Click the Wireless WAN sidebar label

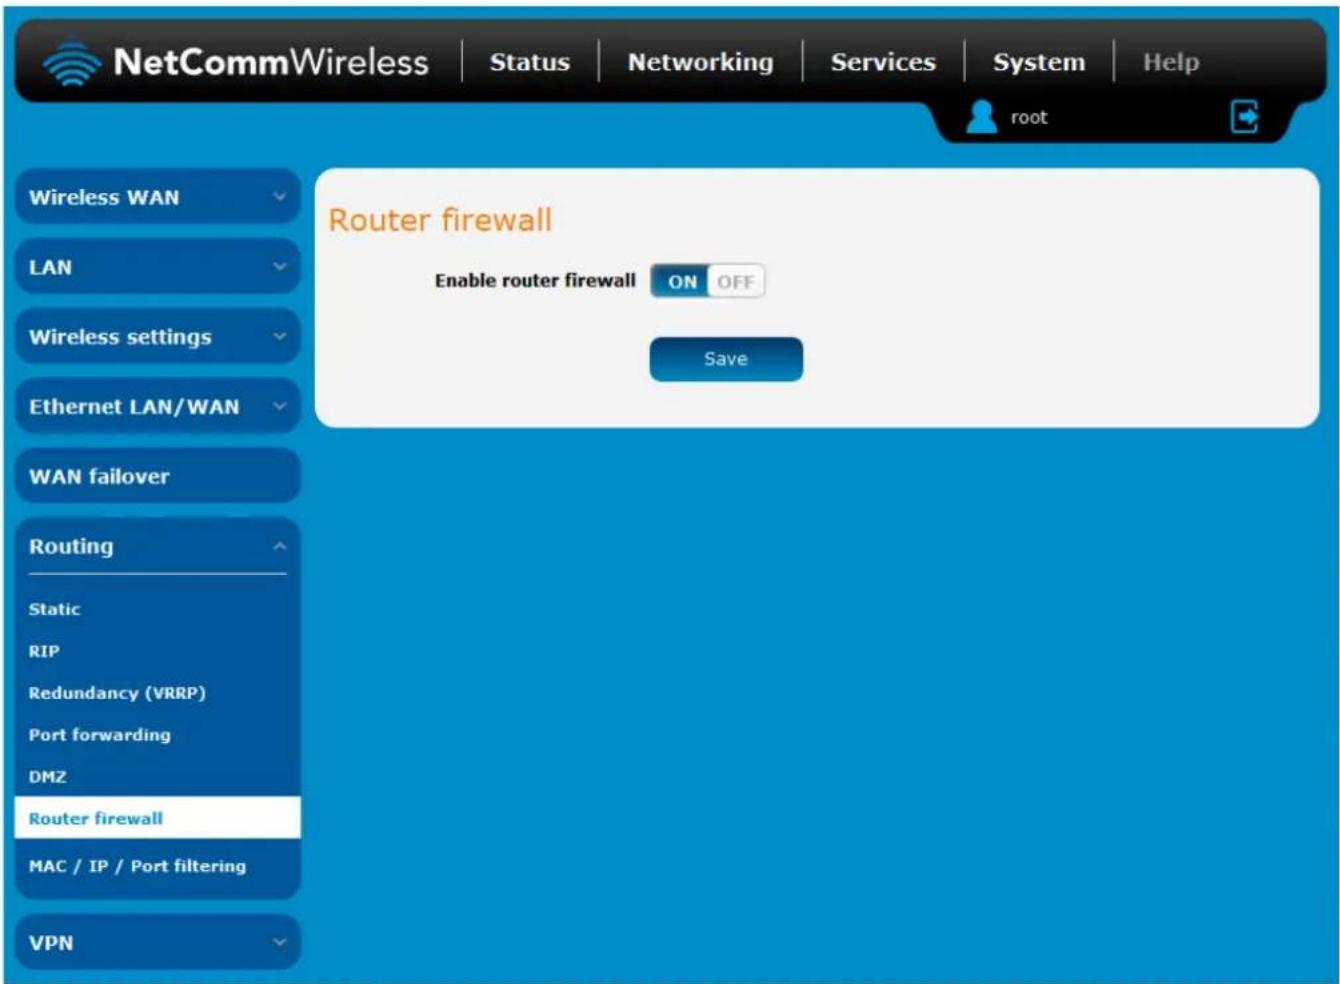[x=104, y=197]
